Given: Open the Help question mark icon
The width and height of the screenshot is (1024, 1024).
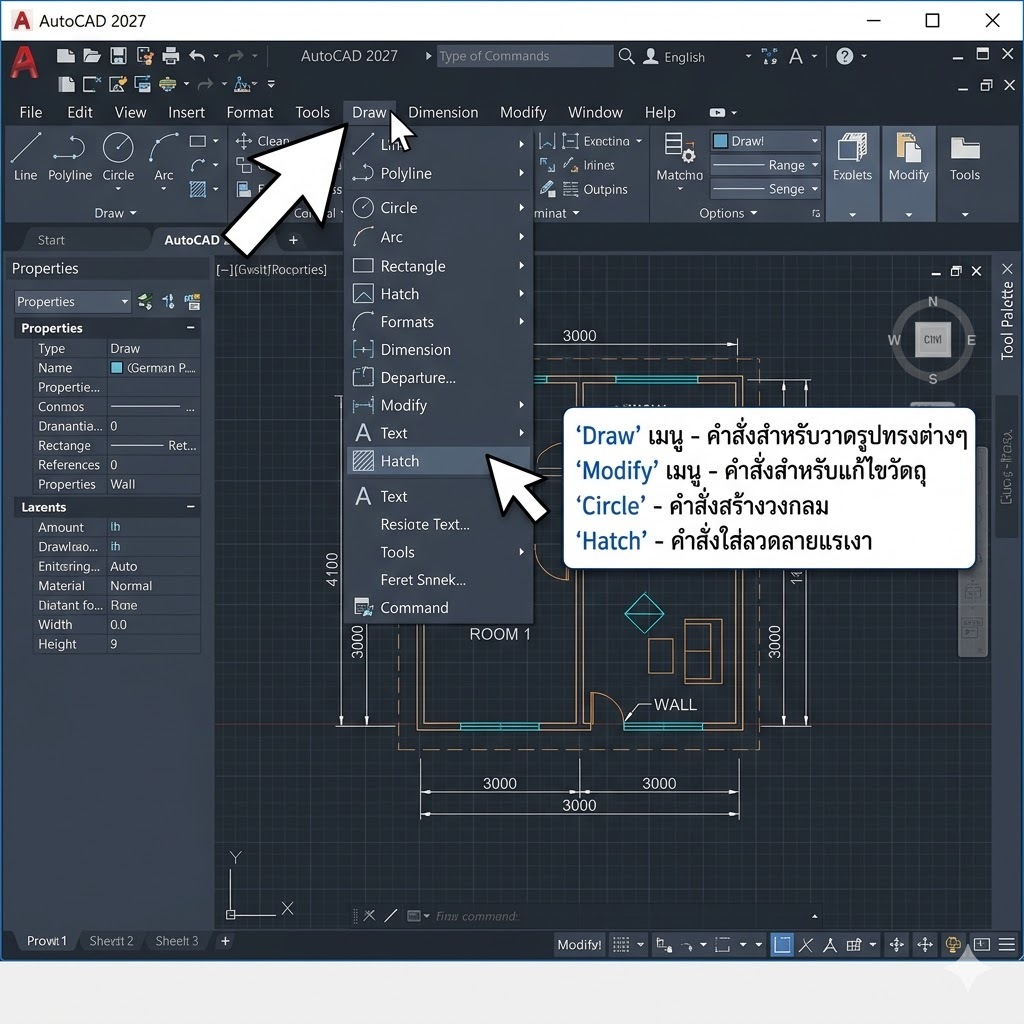Looking at the screenshot, I should coord(844,56).
